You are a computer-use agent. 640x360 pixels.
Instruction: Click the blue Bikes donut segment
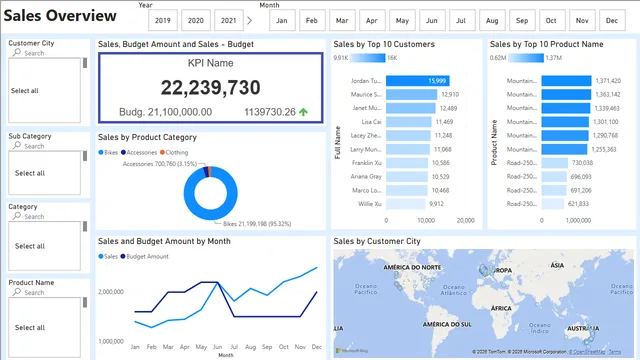pos(210,214)
